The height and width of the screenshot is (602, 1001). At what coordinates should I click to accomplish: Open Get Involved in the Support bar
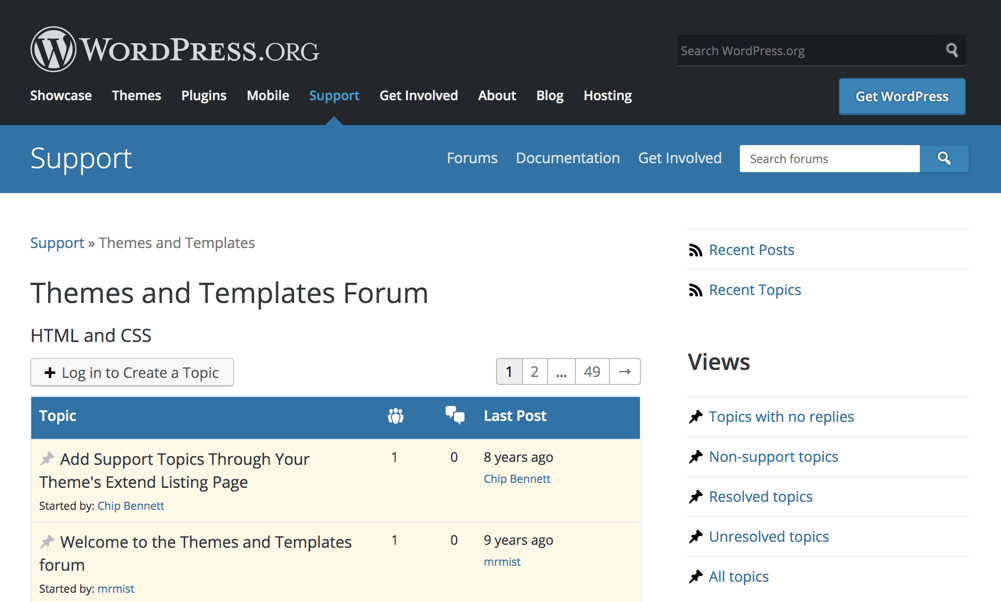[x=680, y=158]
